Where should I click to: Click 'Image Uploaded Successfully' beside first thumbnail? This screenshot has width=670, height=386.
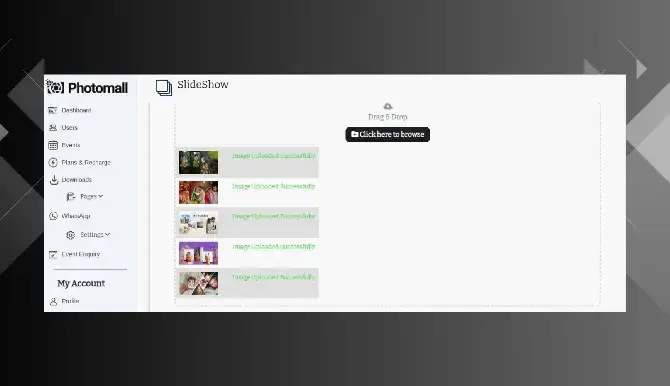pyautogui.click(x=273, y=156)
